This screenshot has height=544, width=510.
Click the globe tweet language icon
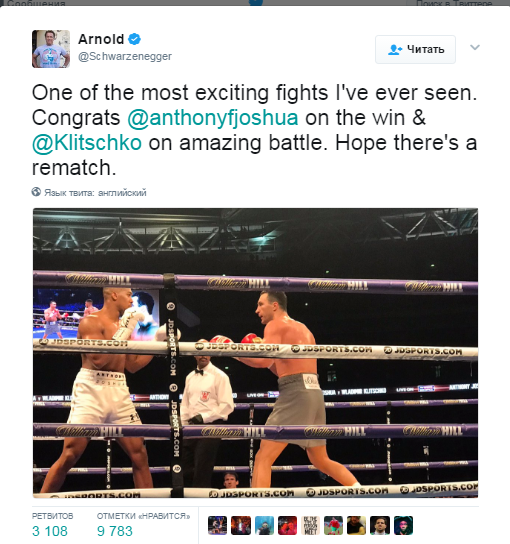tap(36, 192)
